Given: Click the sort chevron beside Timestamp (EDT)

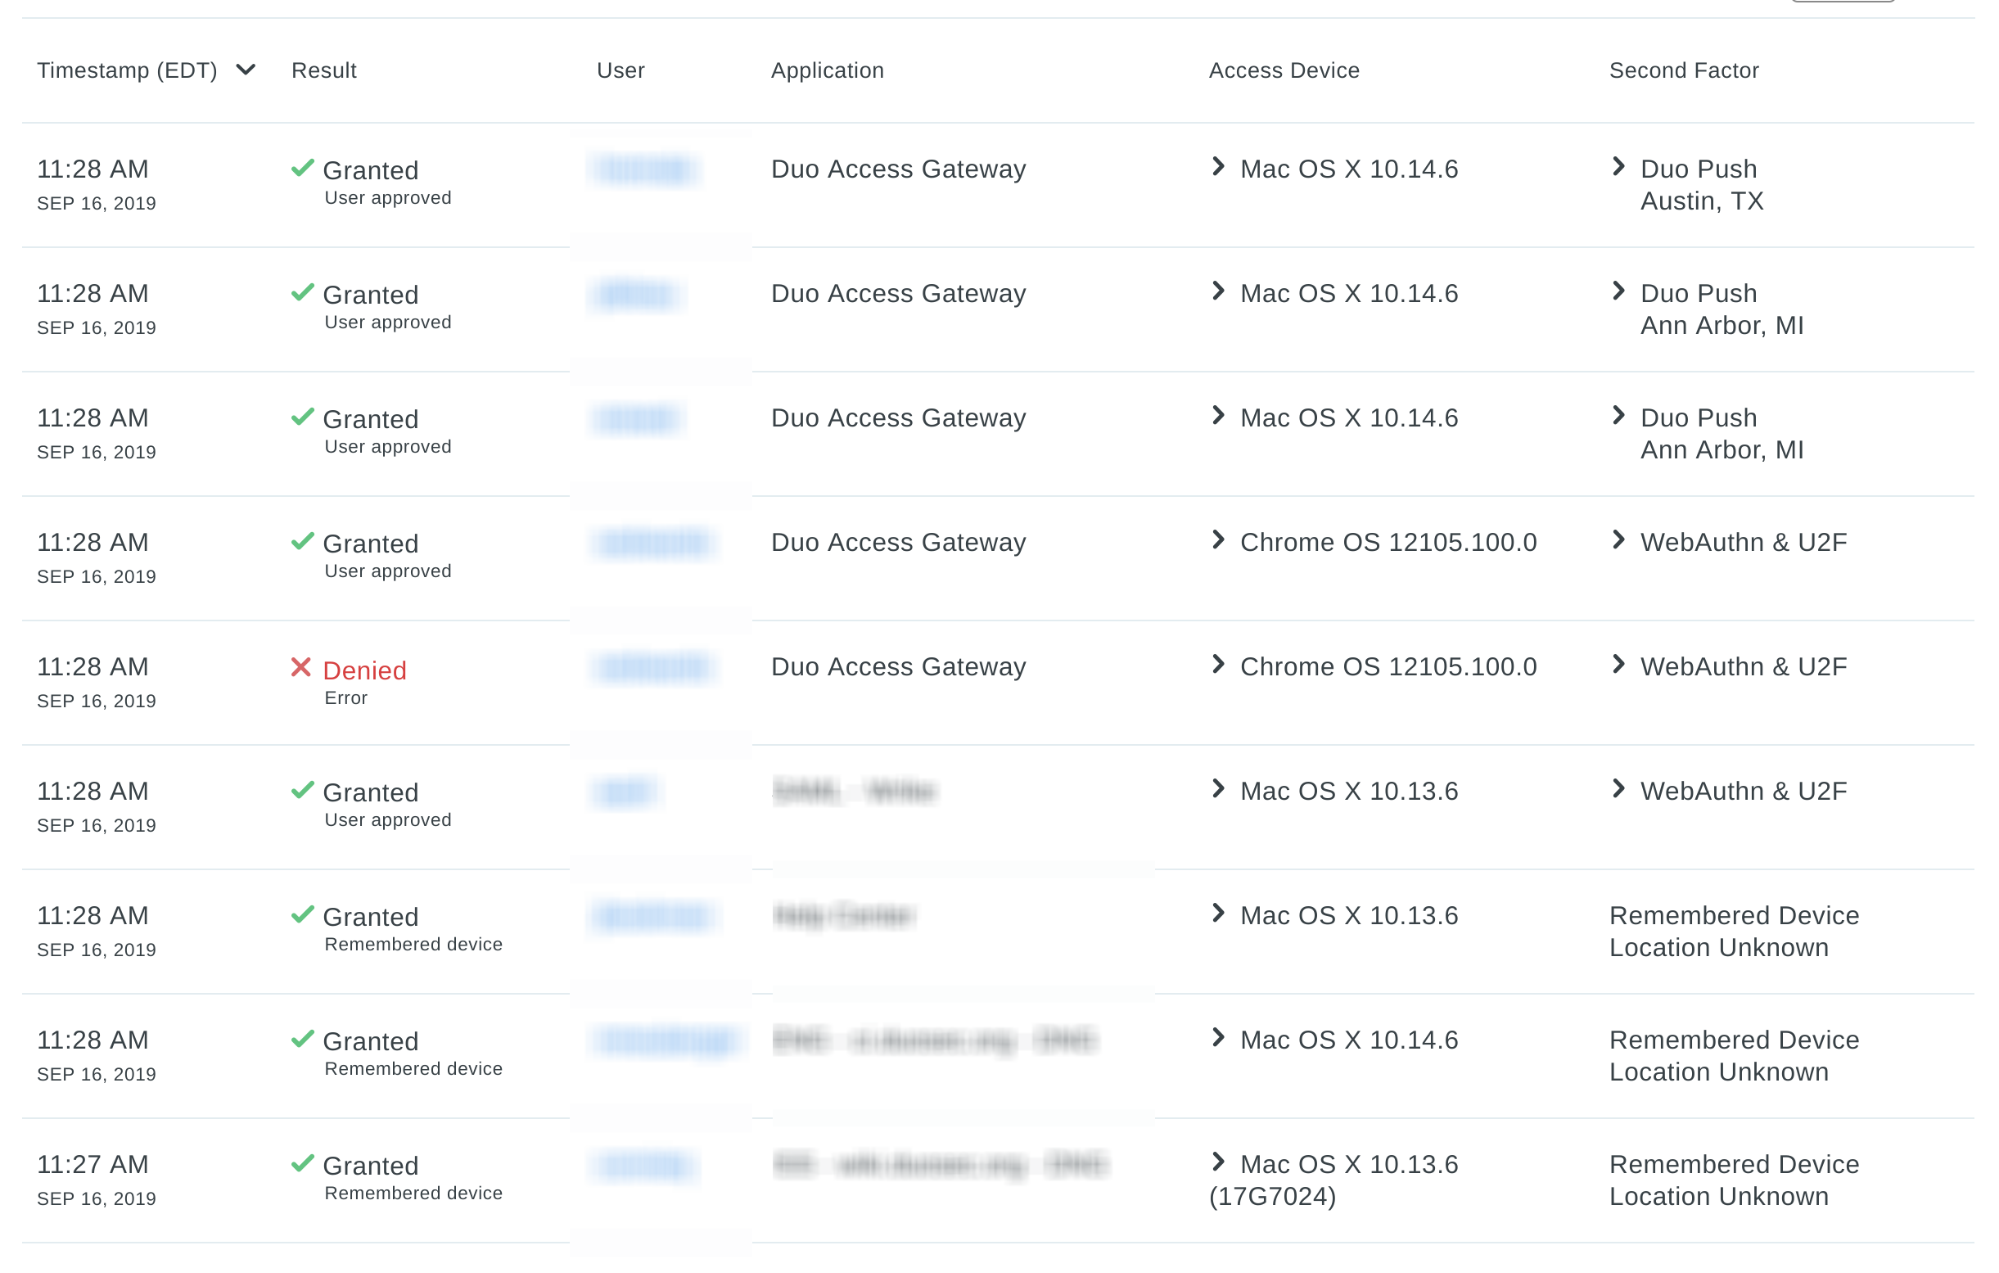Looking at the screenshot, I should pos(246,69).
